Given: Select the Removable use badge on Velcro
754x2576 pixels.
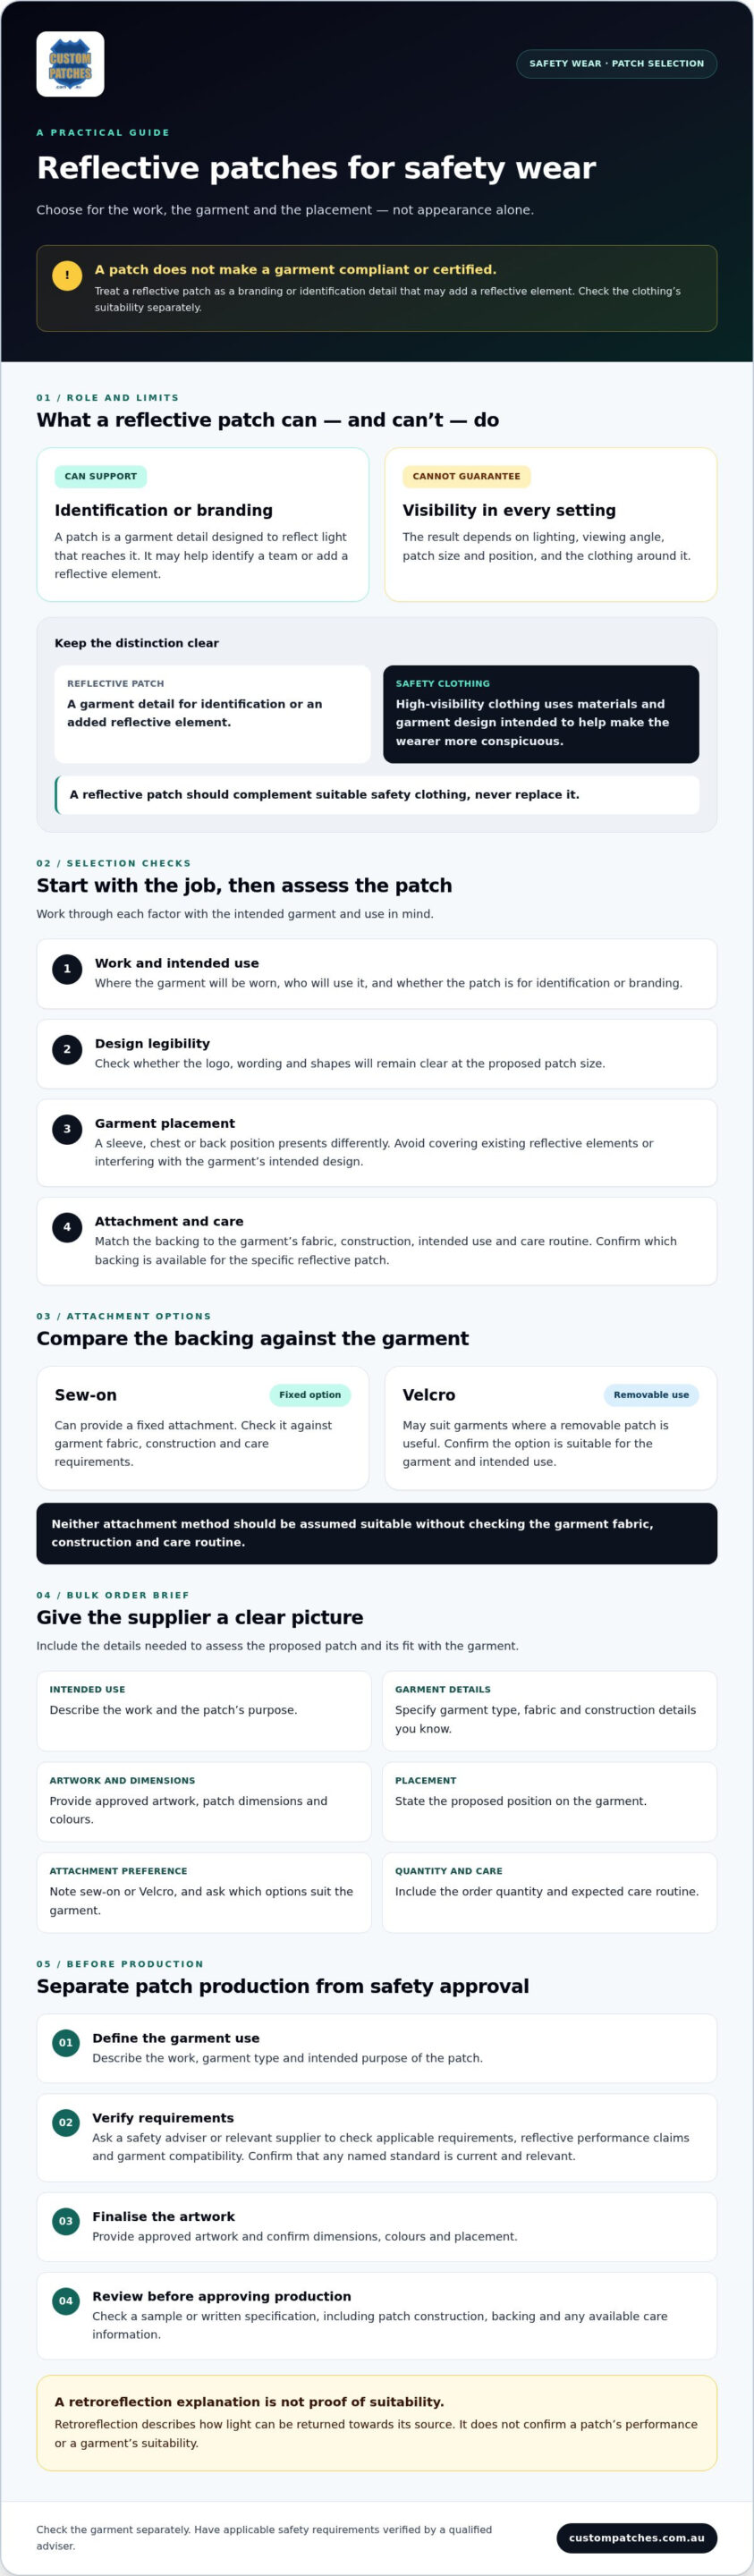Looking at the screenshot, I should tap(651, 1395).
